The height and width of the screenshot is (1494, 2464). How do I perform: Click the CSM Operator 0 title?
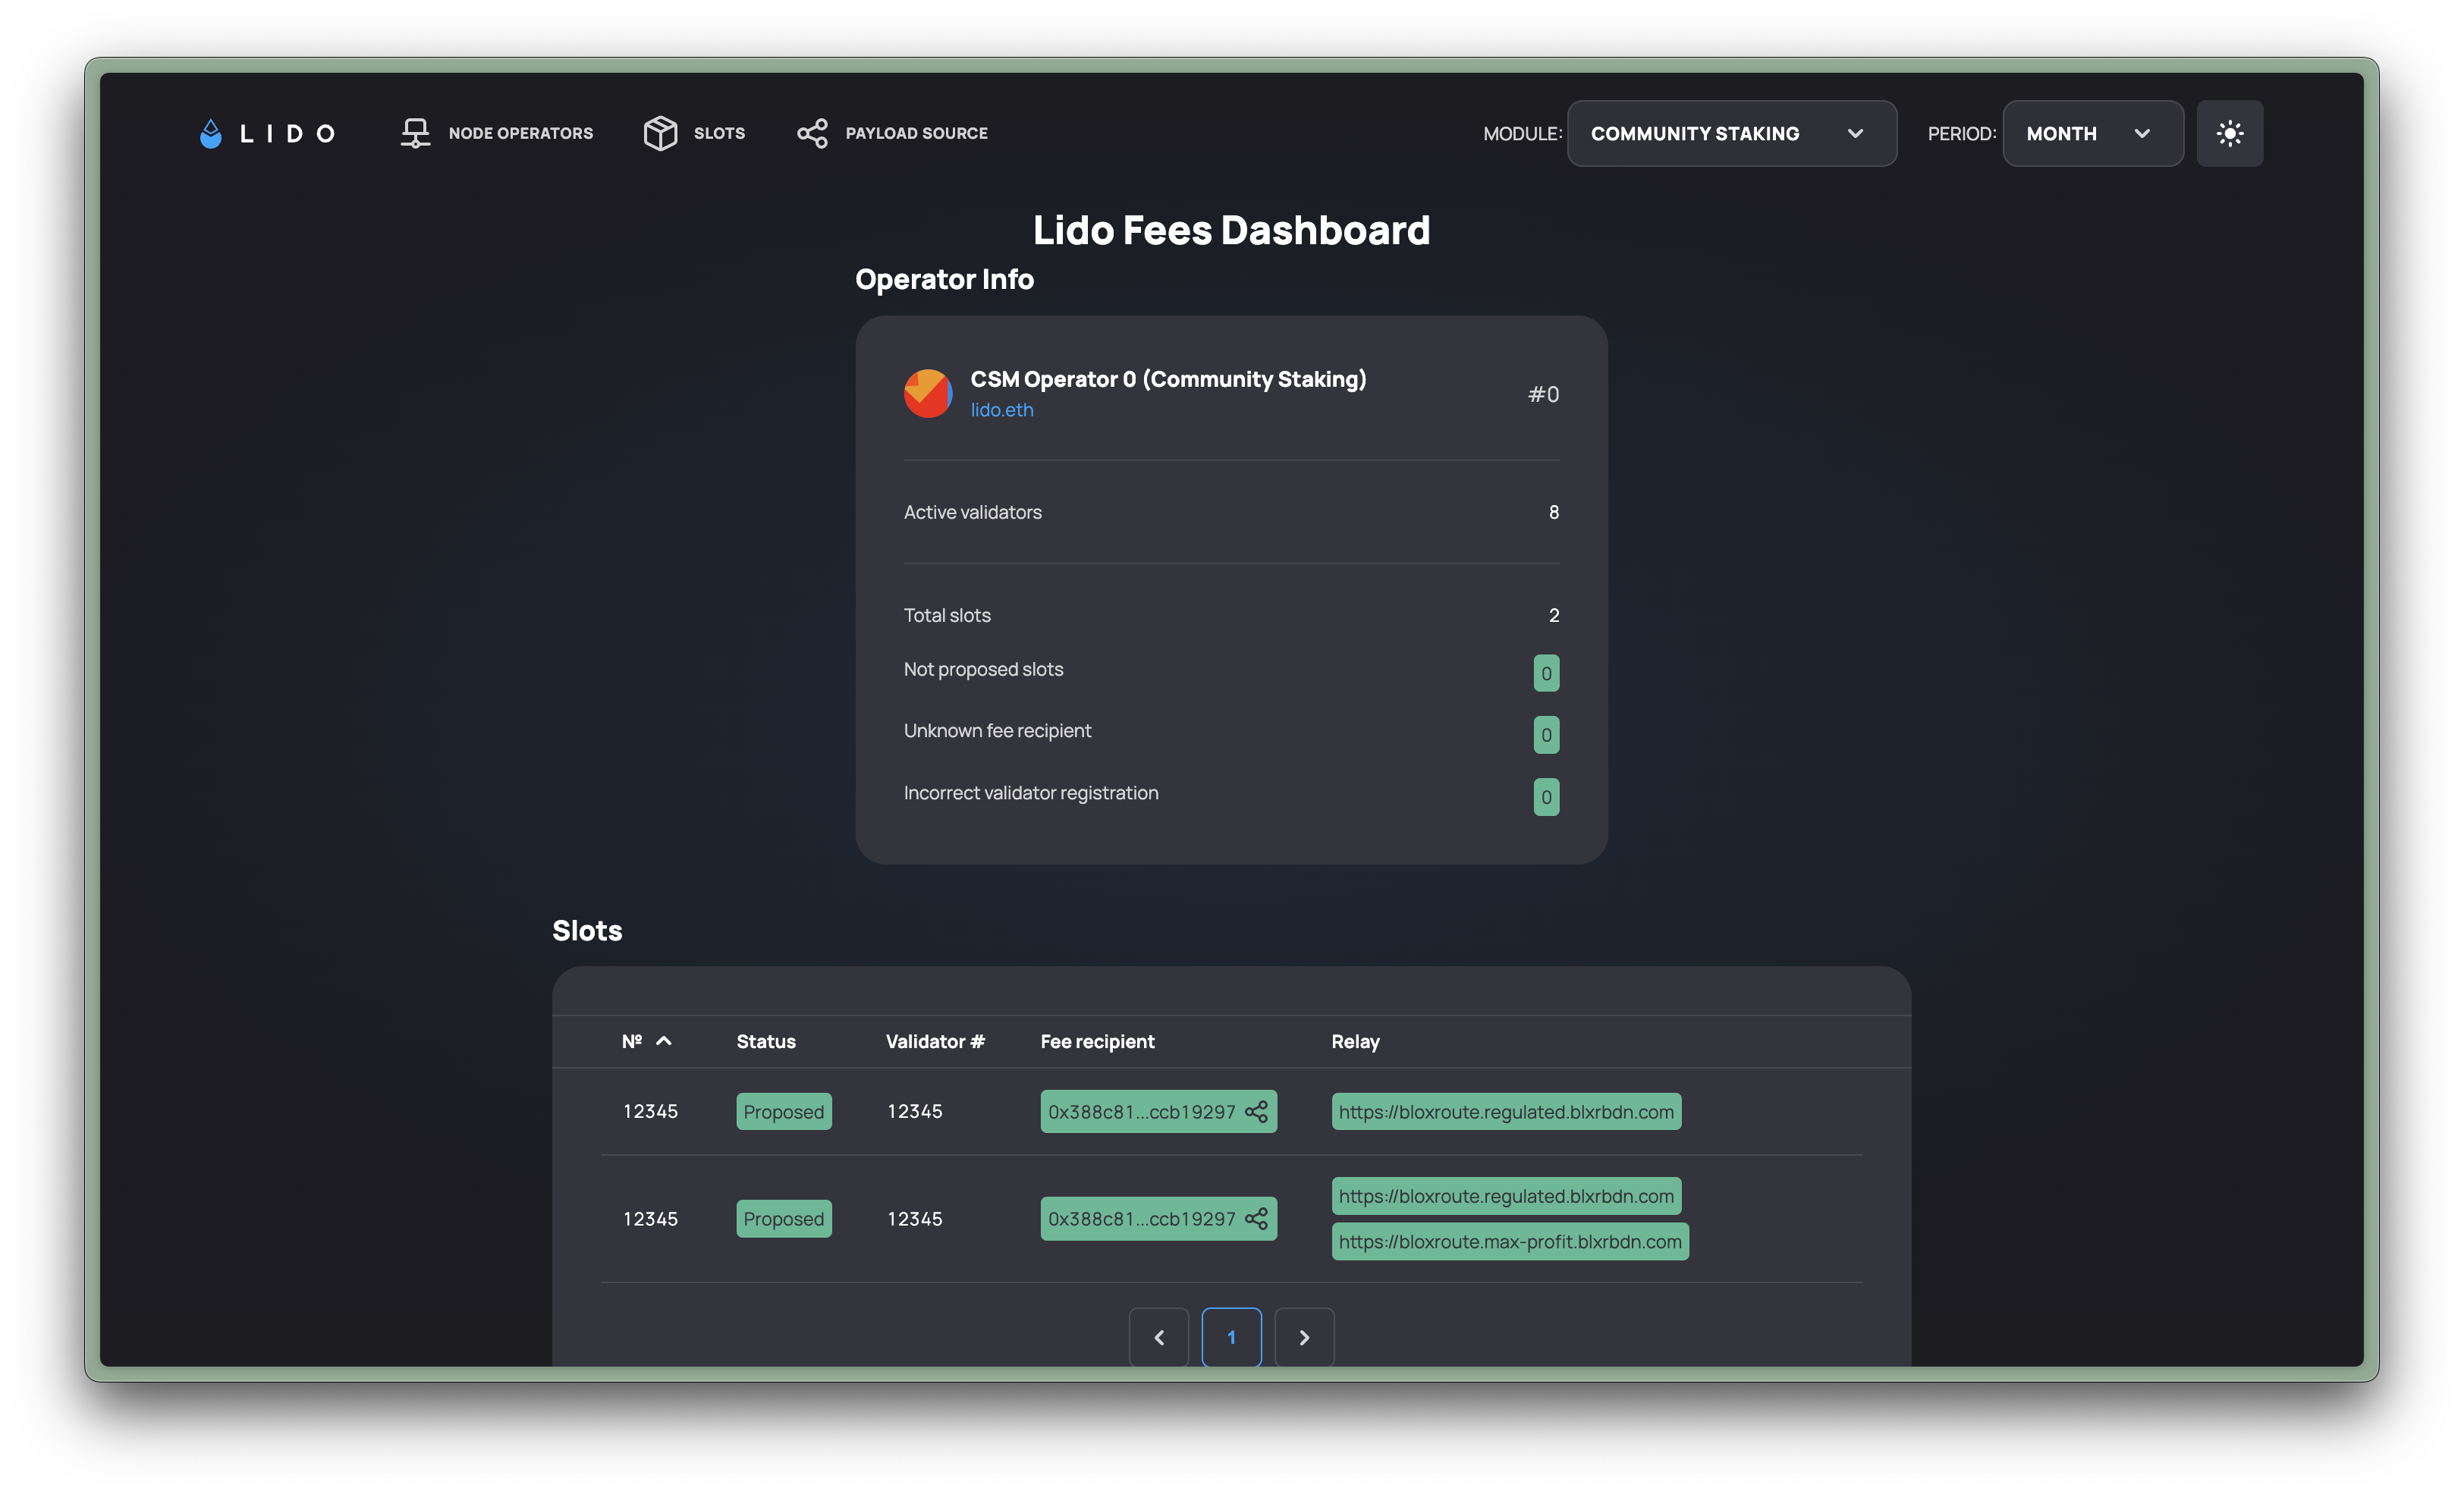coord(1168,379)
